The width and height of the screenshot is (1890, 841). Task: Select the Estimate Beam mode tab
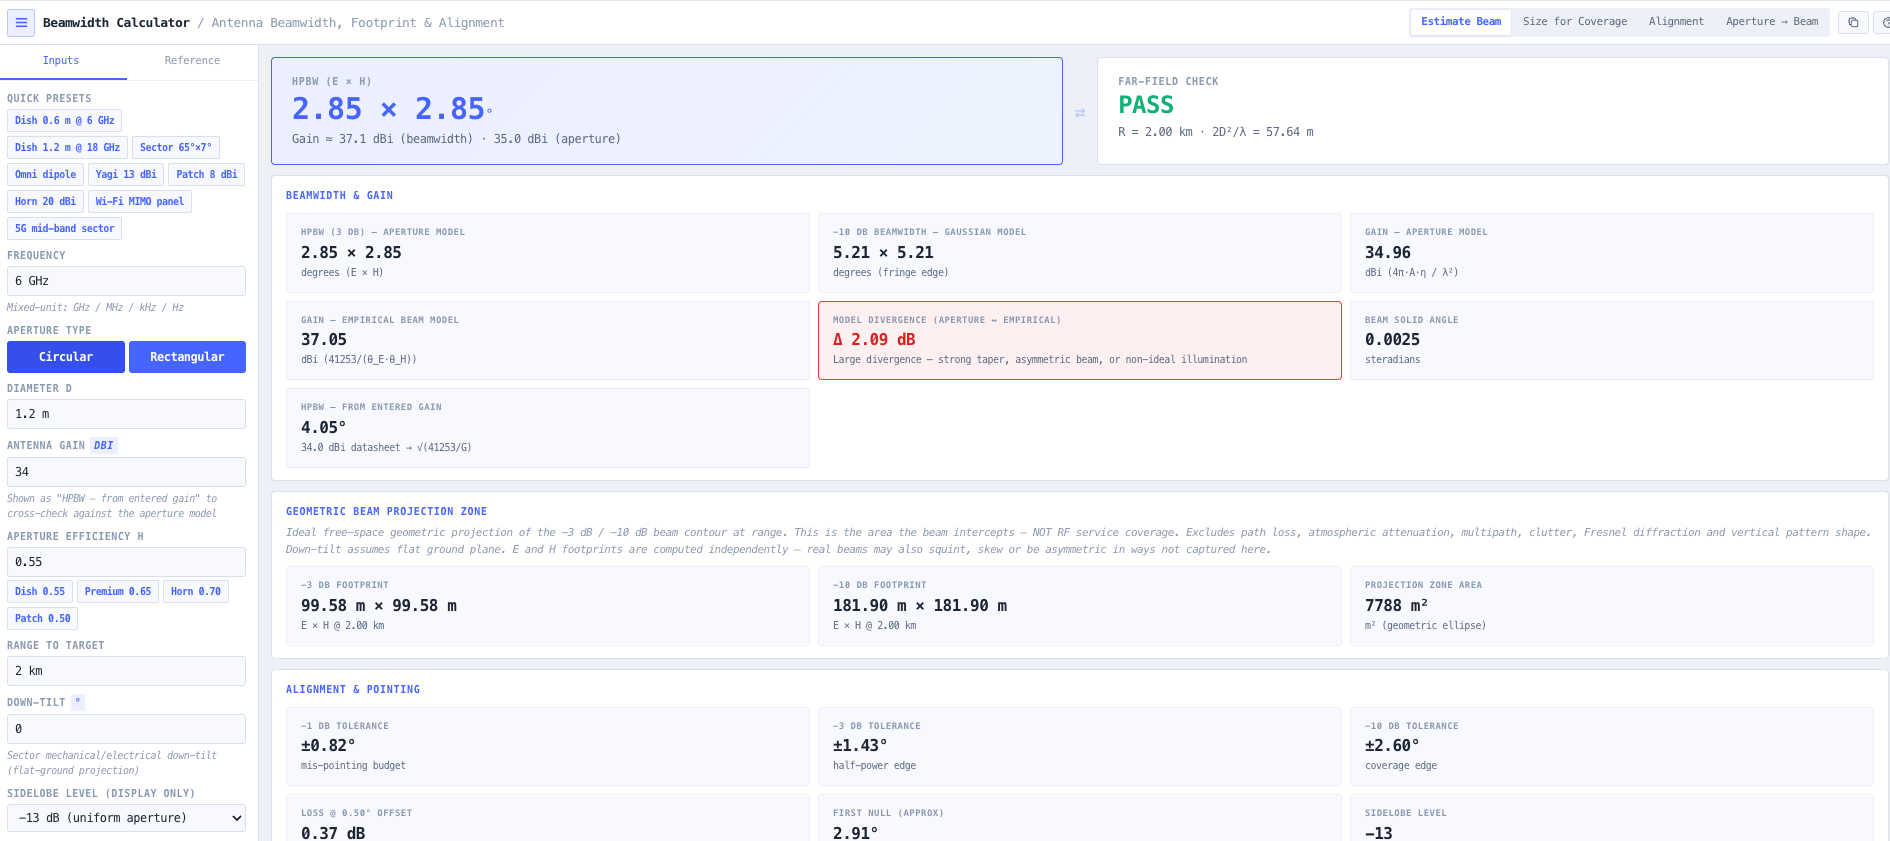click(x=1461, y=22)
